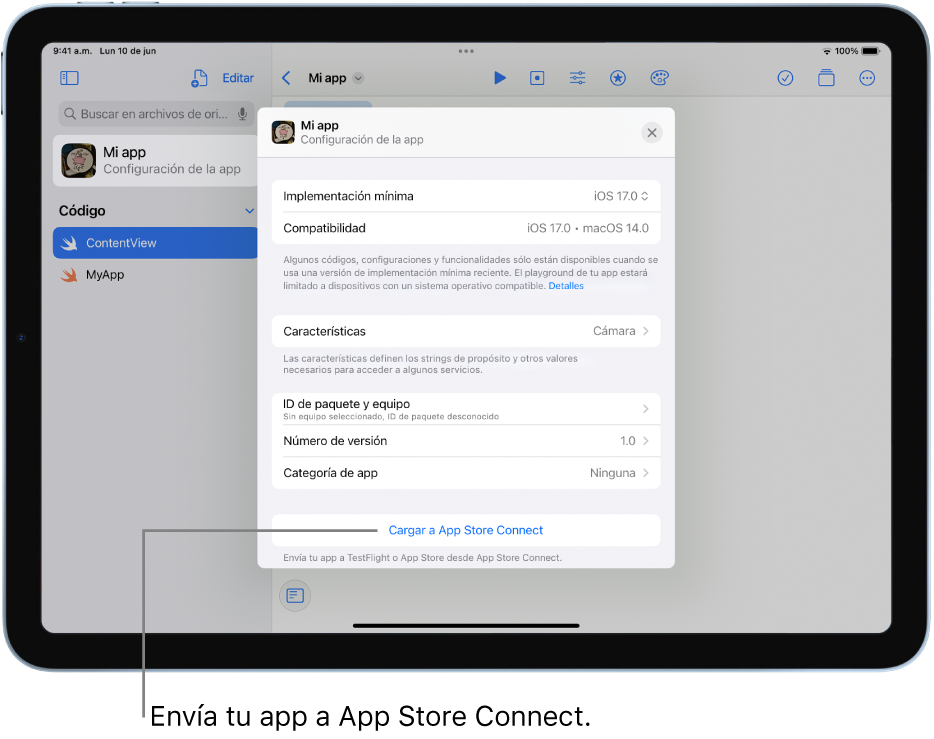Viewport: 934px width, 739px height.
Task: Open the color palette icon
Action: 659,78
